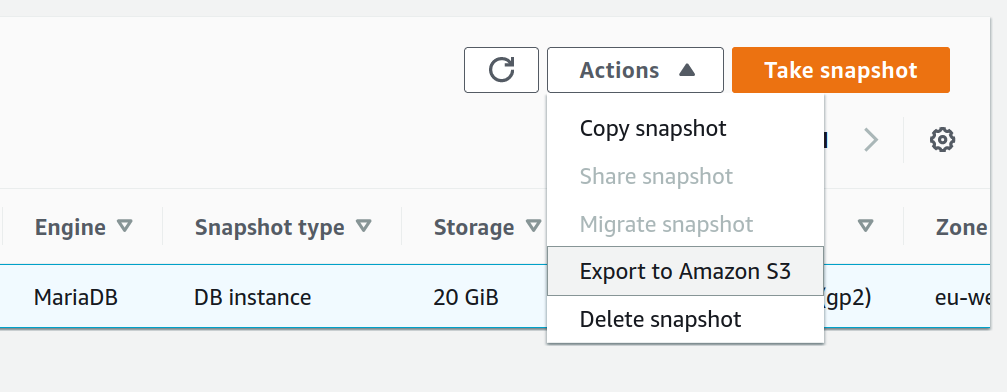The height and width of the screenshot is (392, 1007).
Task: Open table preferences gear icon
Action: click(x=942, y=139)
